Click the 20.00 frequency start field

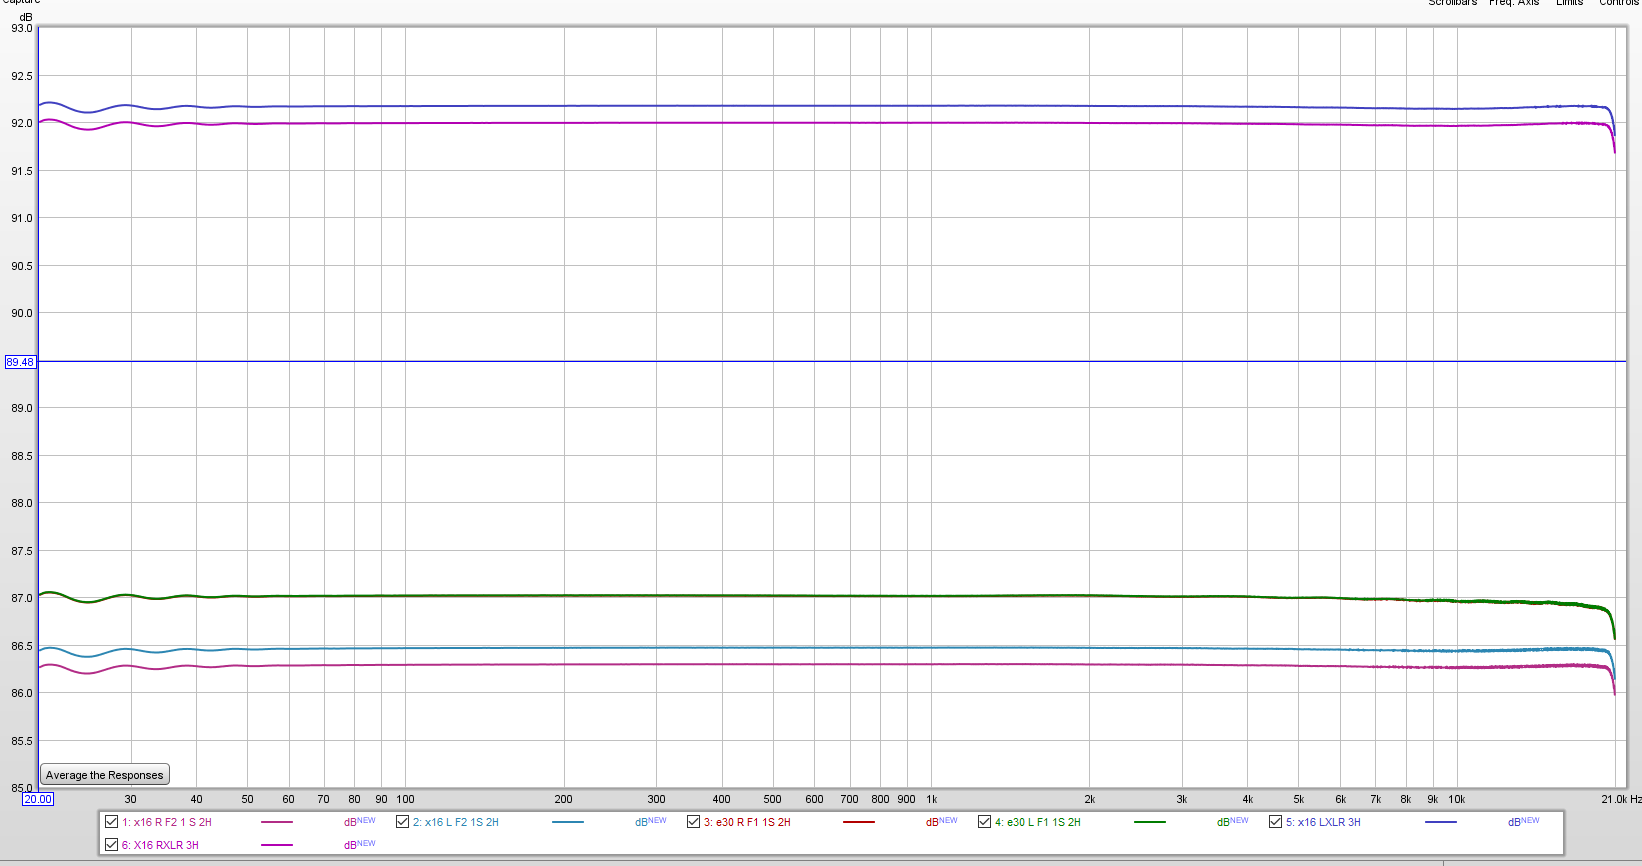(x=38, y=799)
